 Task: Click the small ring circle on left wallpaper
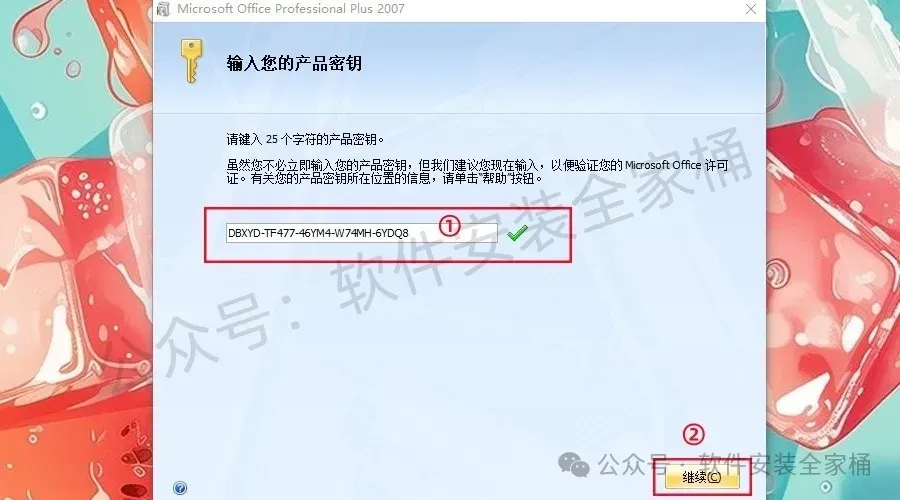(38, 110)
